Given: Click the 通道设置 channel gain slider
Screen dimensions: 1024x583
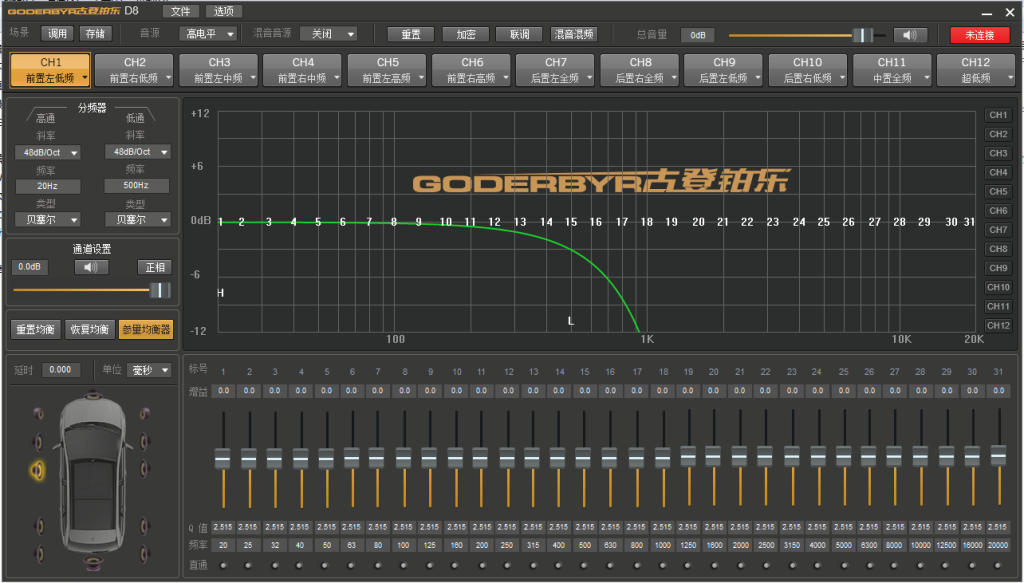Looking at the screenshot, I should tap(91, 290).
